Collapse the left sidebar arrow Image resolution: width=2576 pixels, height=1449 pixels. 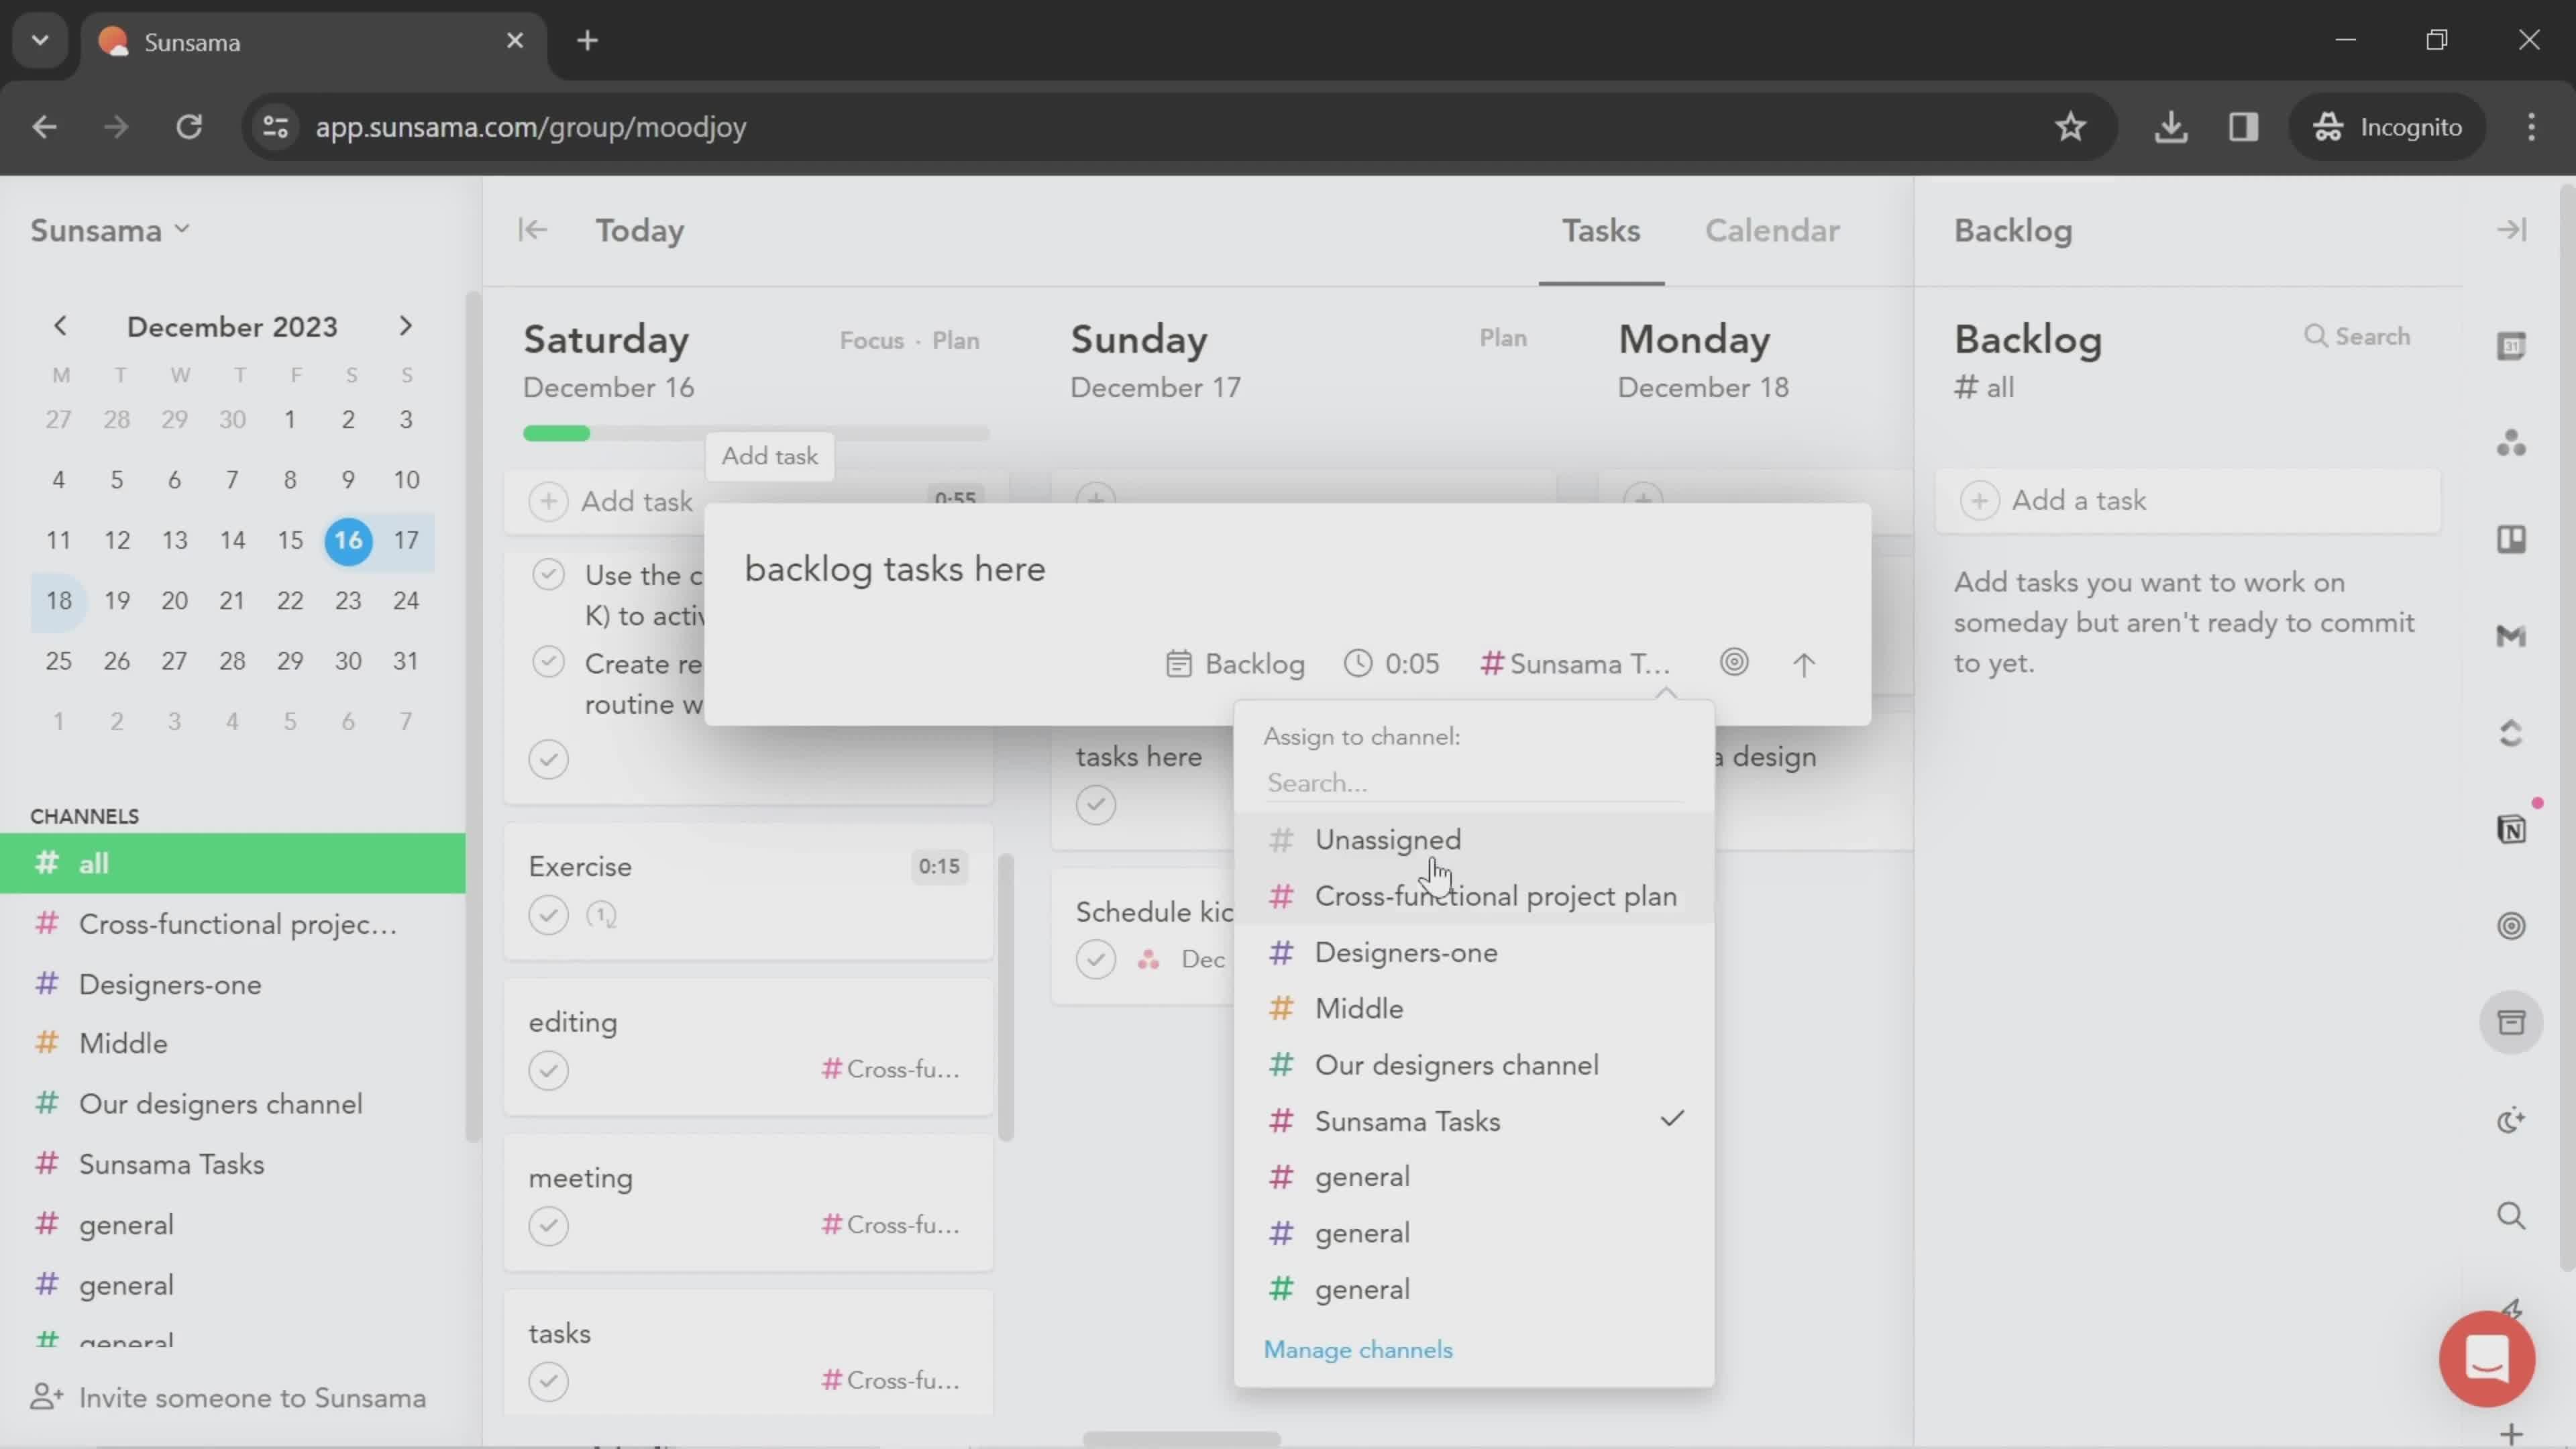[x=533, y=230]
